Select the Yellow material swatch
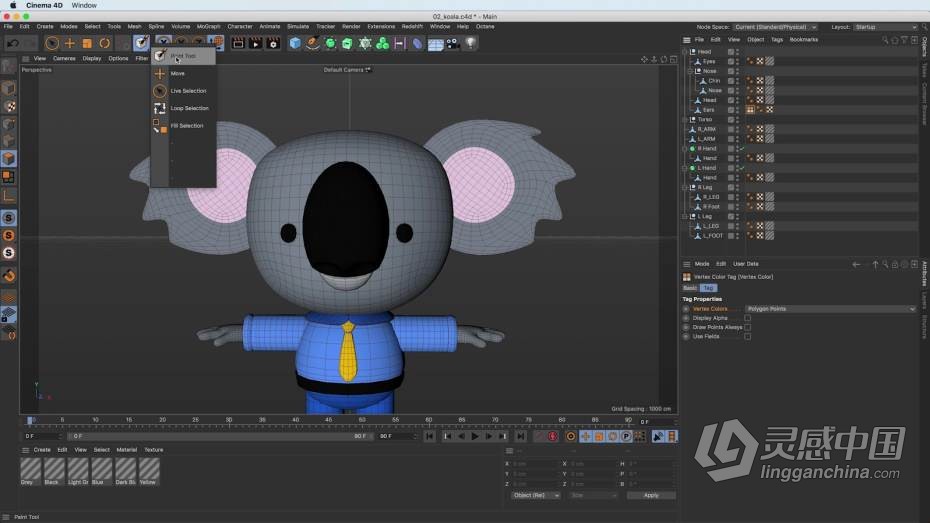The height and width of the screenshot is (523, 930). [148, 471]
